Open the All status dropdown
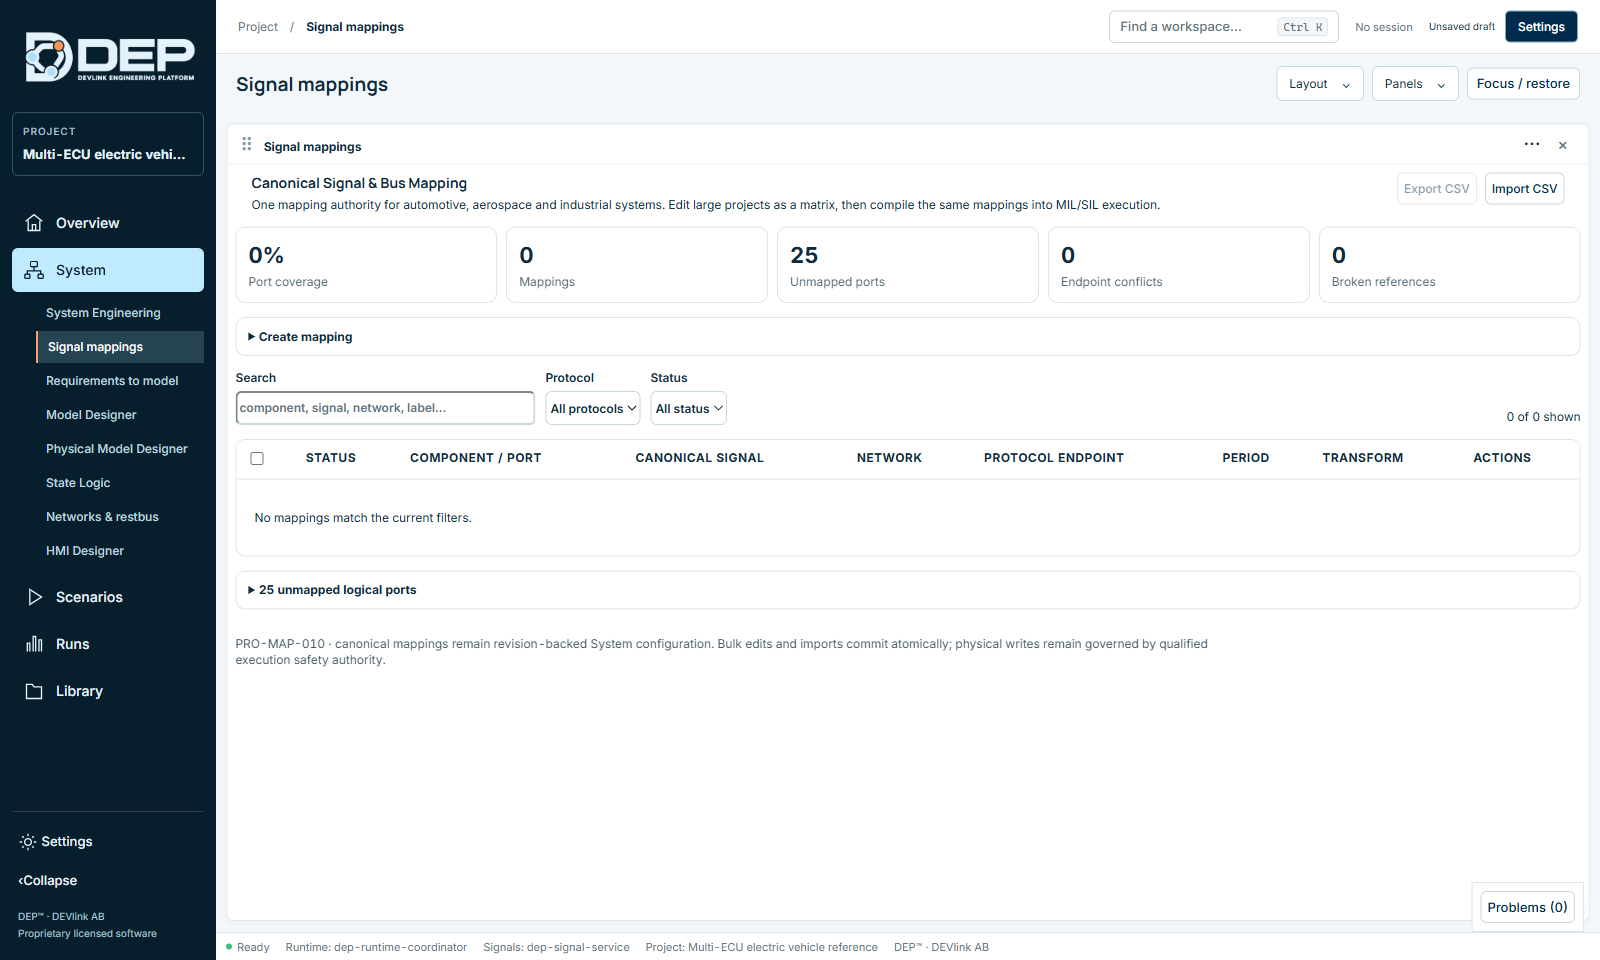Viewport: 1600px width, 960px height. coord(689,408)
